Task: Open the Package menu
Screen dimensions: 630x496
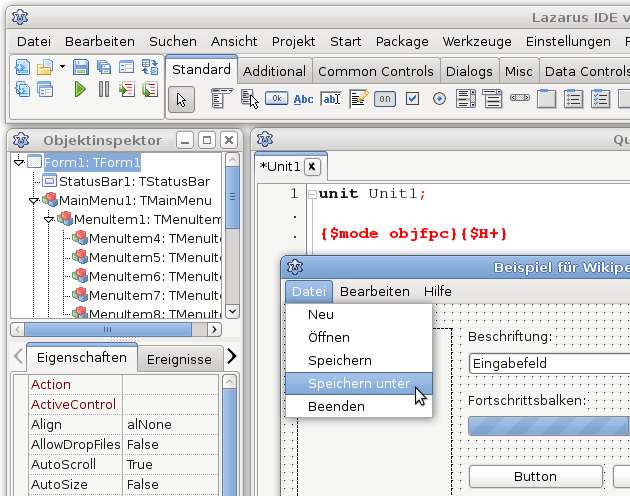Action: click(x=402, y=41)
